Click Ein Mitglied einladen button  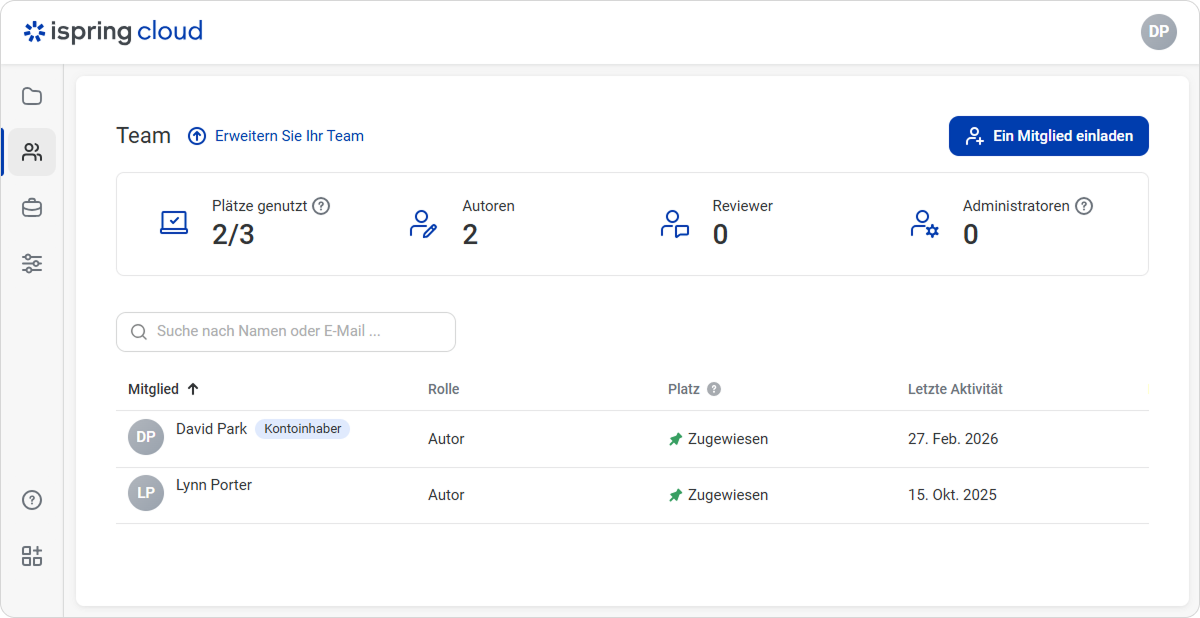coord(1049,136)
